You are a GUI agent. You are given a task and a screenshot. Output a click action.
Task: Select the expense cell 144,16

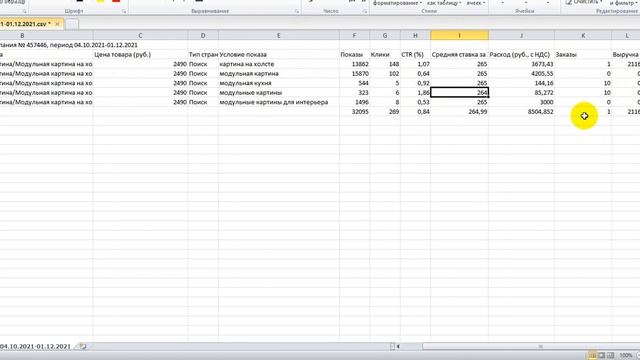(521, 83)
